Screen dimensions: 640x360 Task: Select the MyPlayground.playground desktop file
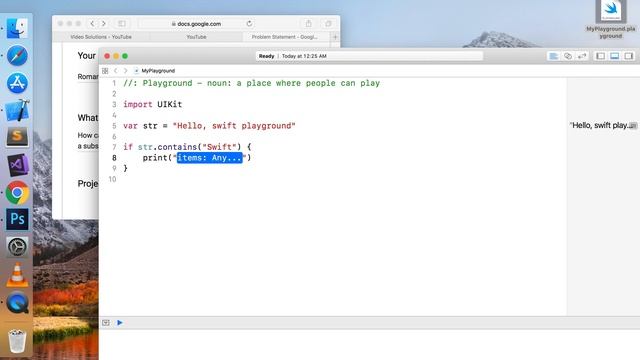[x=611, y=20]
